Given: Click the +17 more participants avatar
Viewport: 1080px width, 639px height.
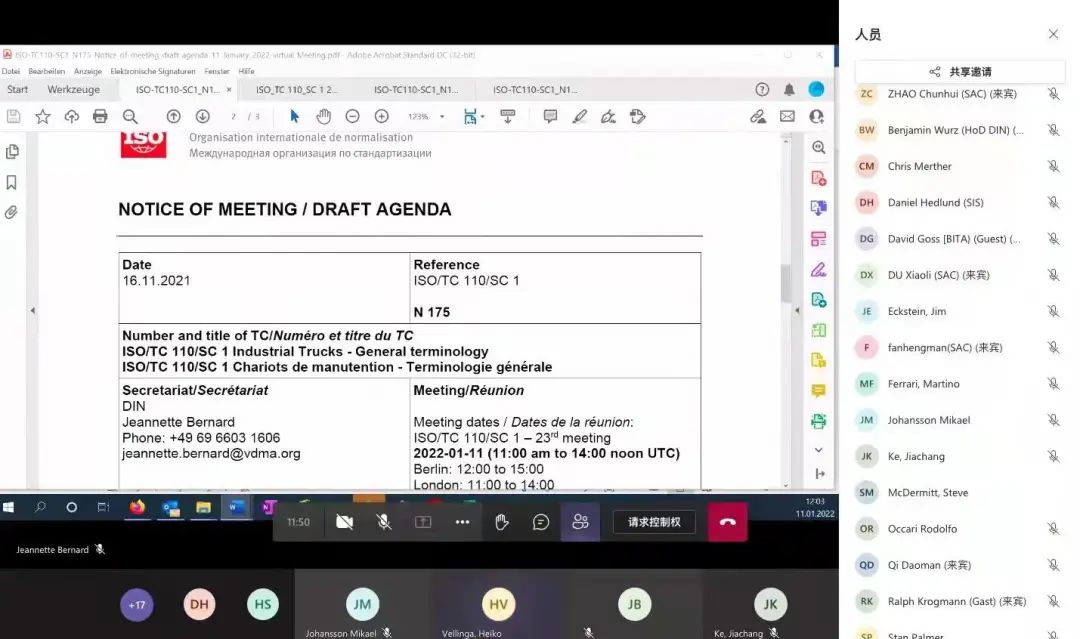Looking at the screenshot, I should click(x=137, y=604).
